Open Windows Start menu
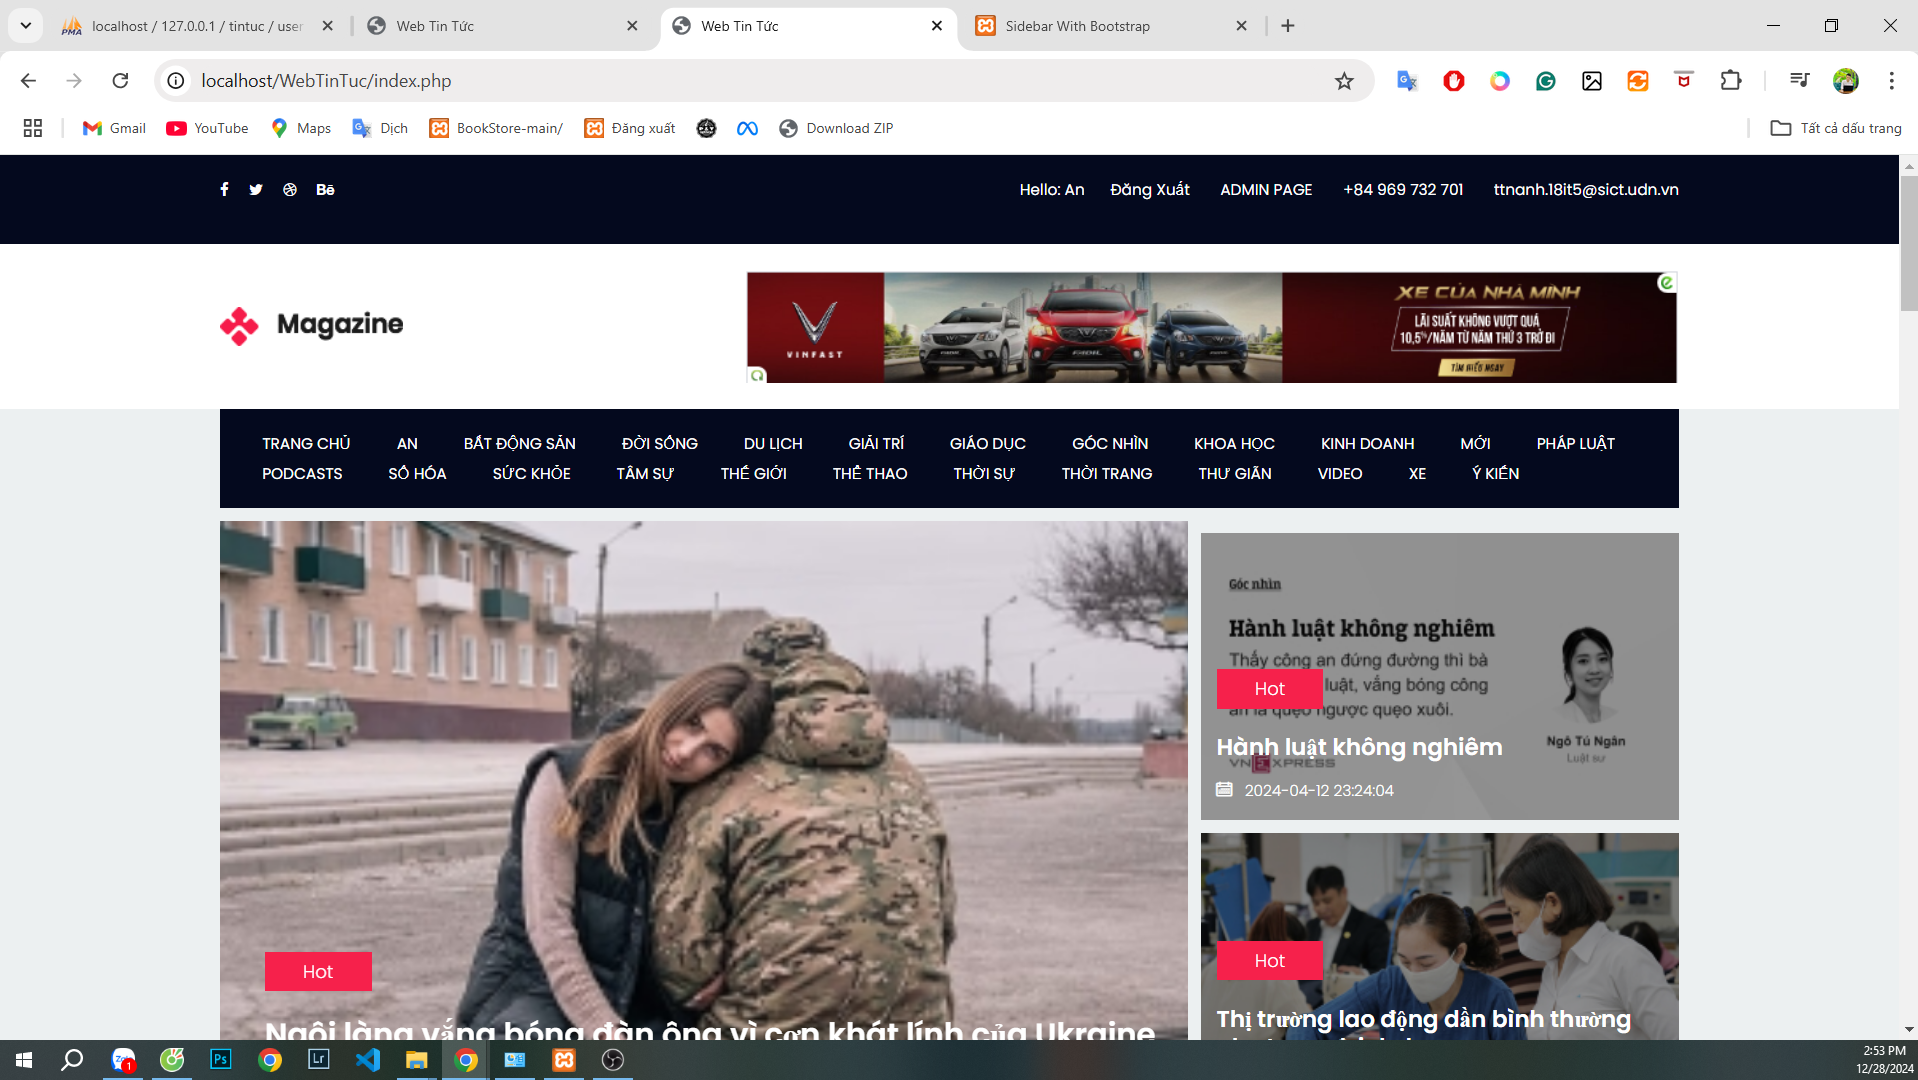1918x1080 pixels. point(24,1060)
